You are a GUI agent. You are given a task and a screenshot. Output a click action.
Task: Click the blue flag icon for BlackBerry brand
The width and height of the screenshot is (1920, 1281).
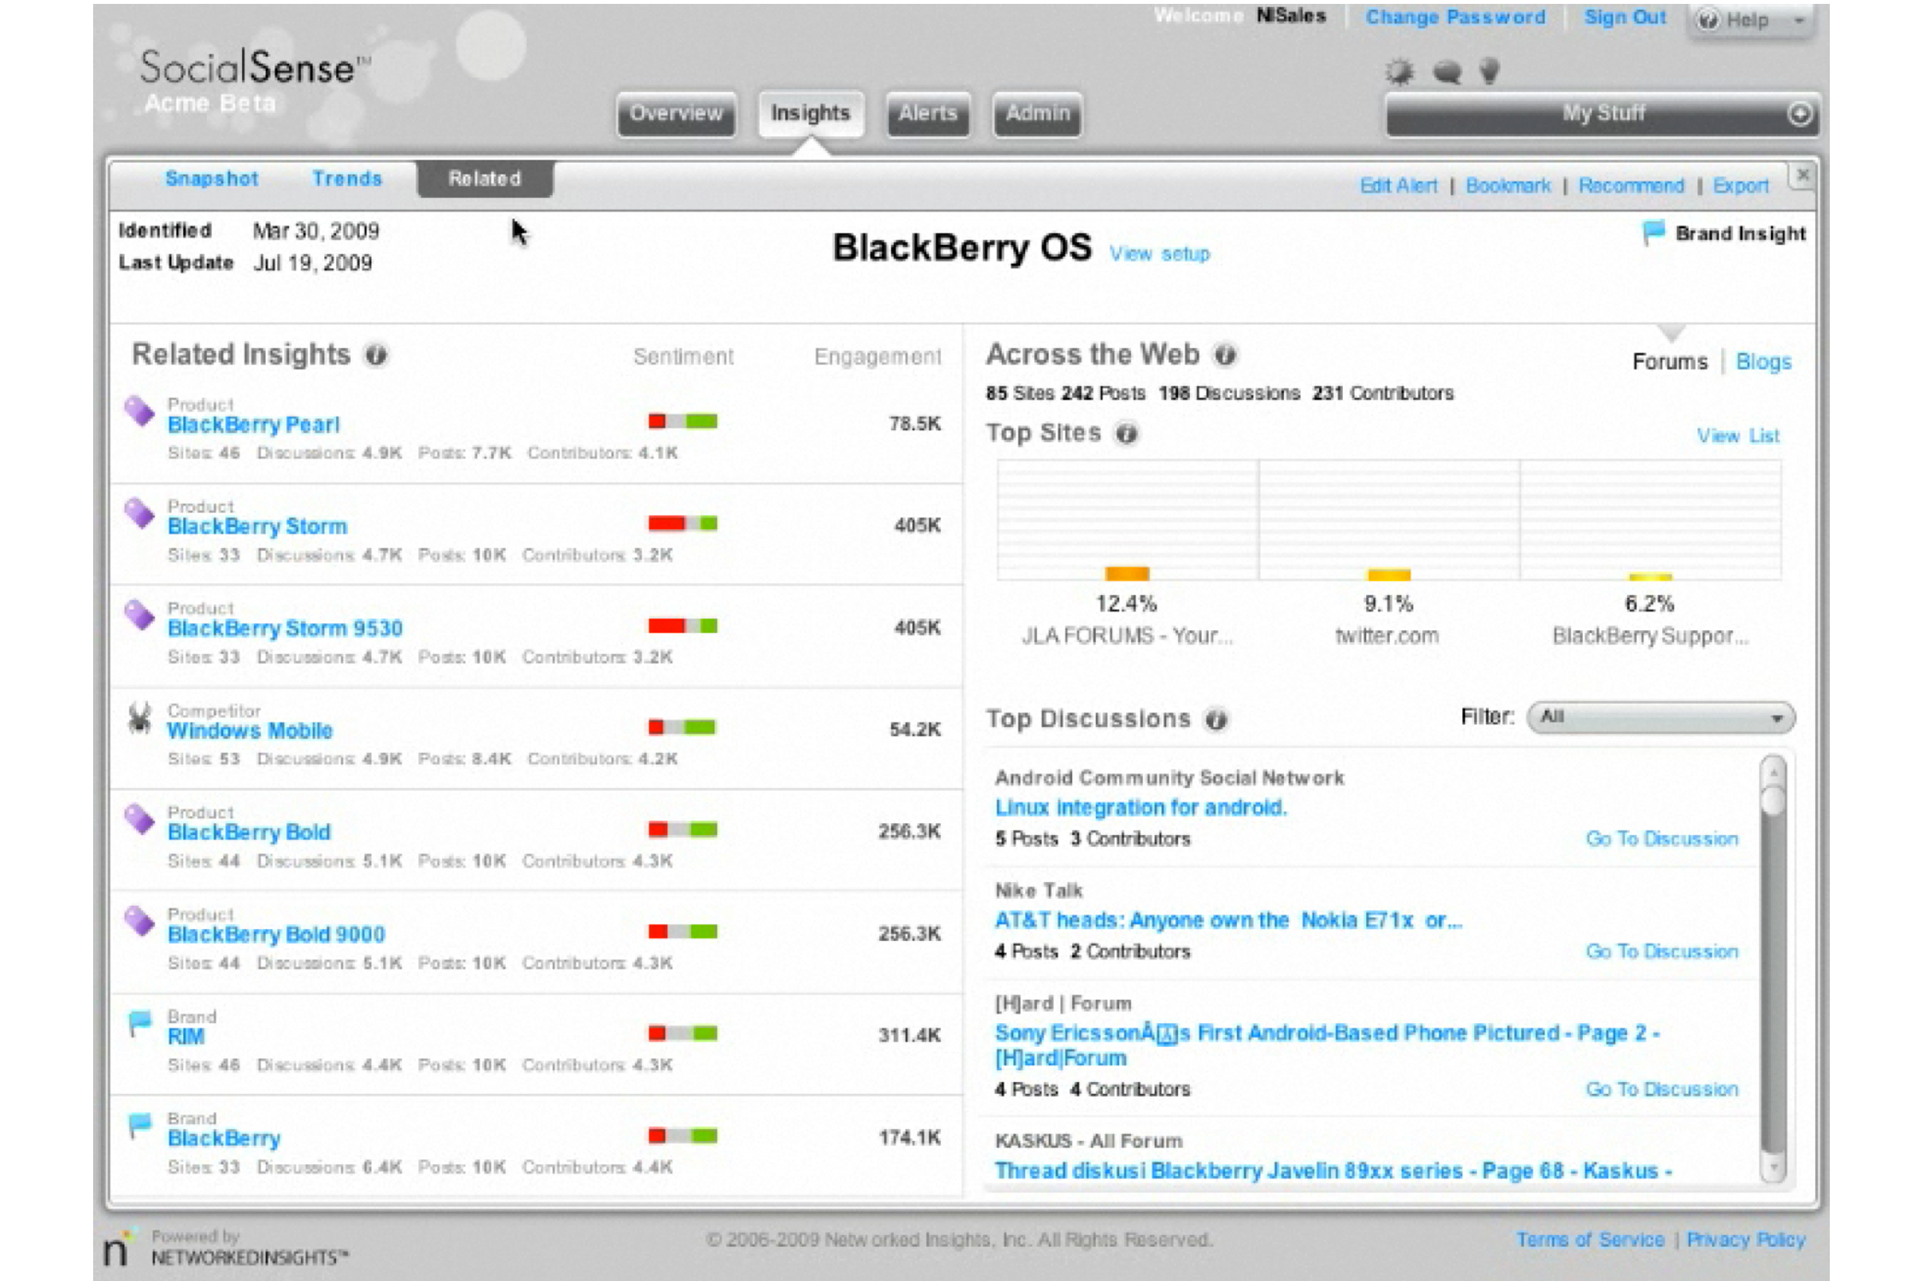pyautogui.click(x=140, y=1125)
